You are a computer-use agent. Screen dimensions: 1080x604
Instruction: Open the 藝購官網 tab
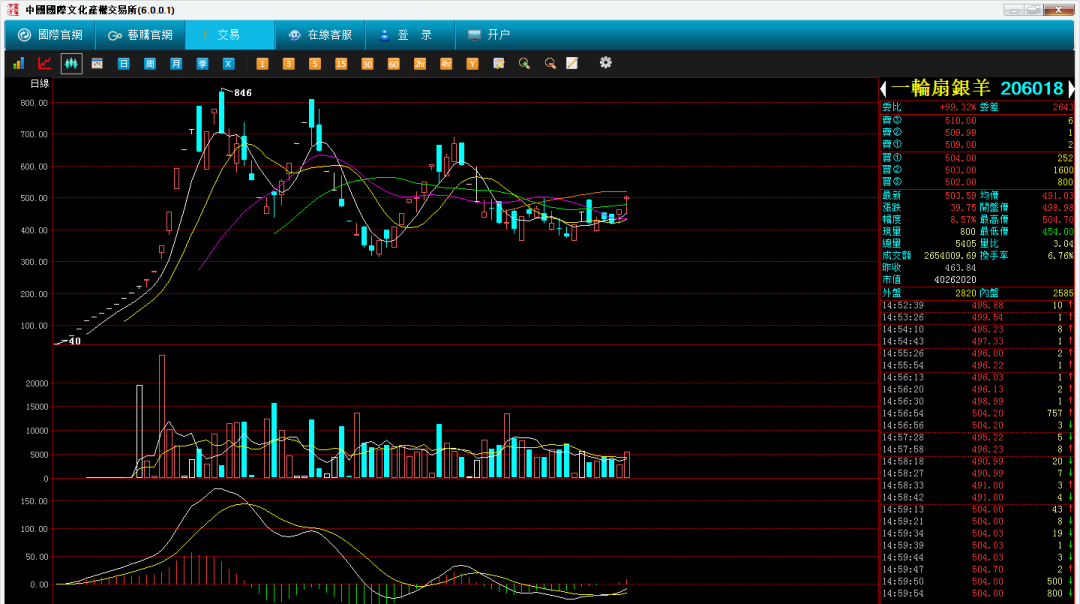pyautogui.click(x=141, y=34)
